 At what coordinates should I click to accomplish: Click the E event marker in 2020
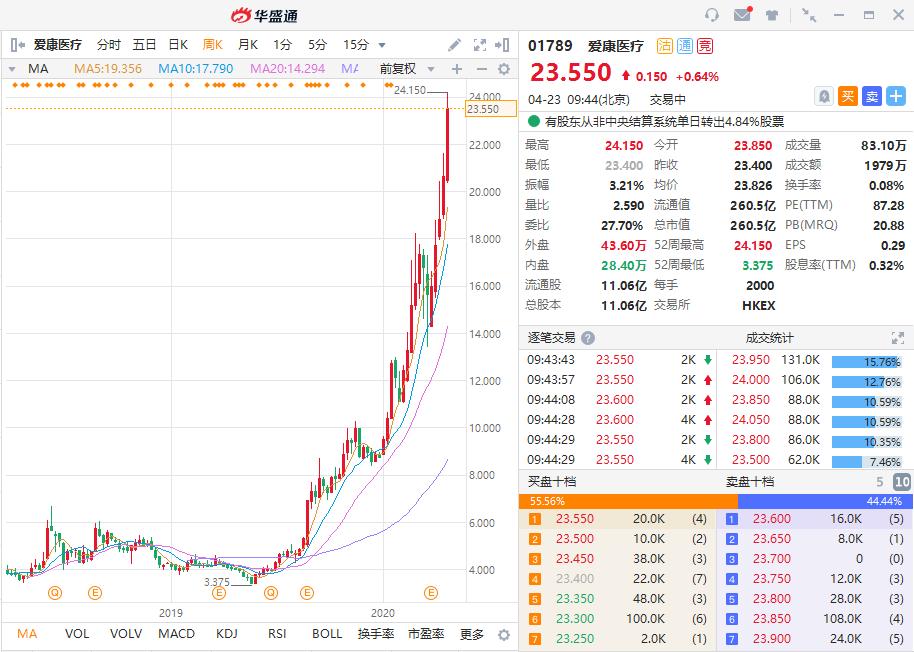pos(431,593)
